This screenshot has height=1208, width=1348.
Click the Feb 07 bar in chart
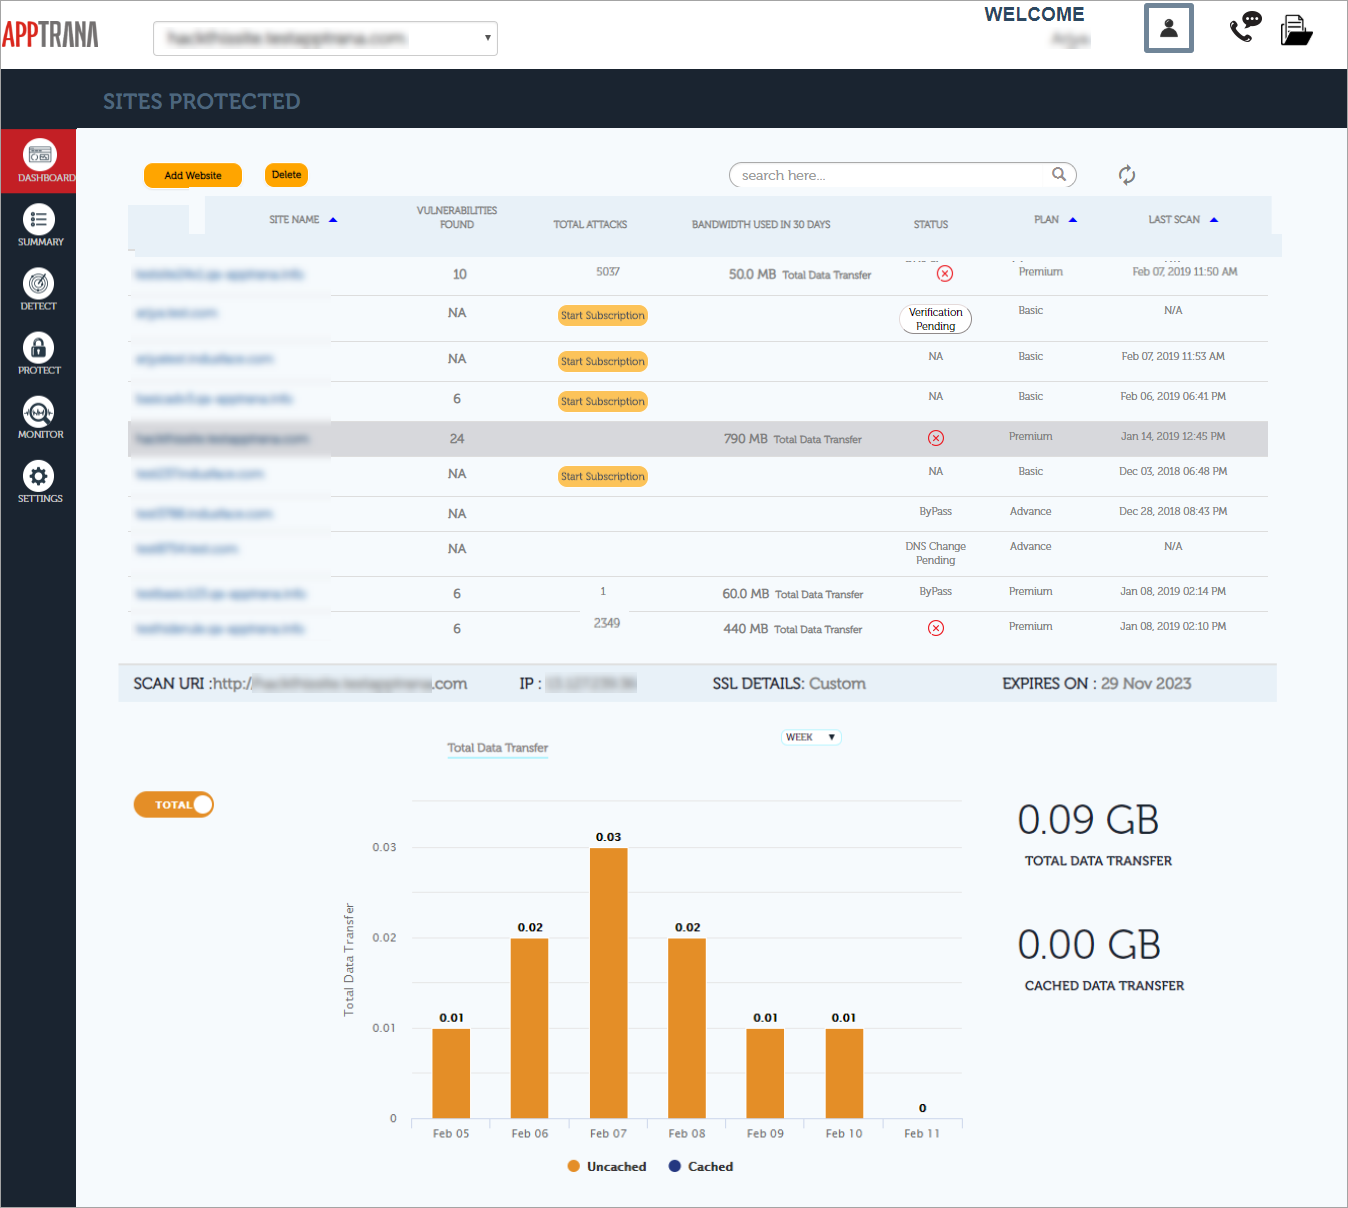pyautogui.click(x=608, y=983)
